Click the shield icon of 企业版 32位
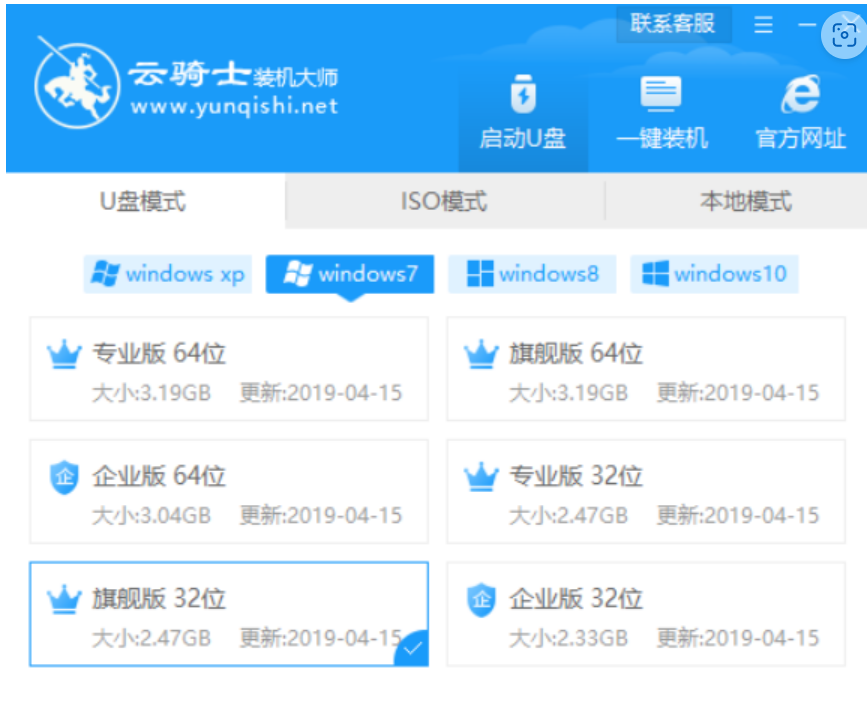Image resolution: width=867 pixels, height=705 pixels. 481,600
